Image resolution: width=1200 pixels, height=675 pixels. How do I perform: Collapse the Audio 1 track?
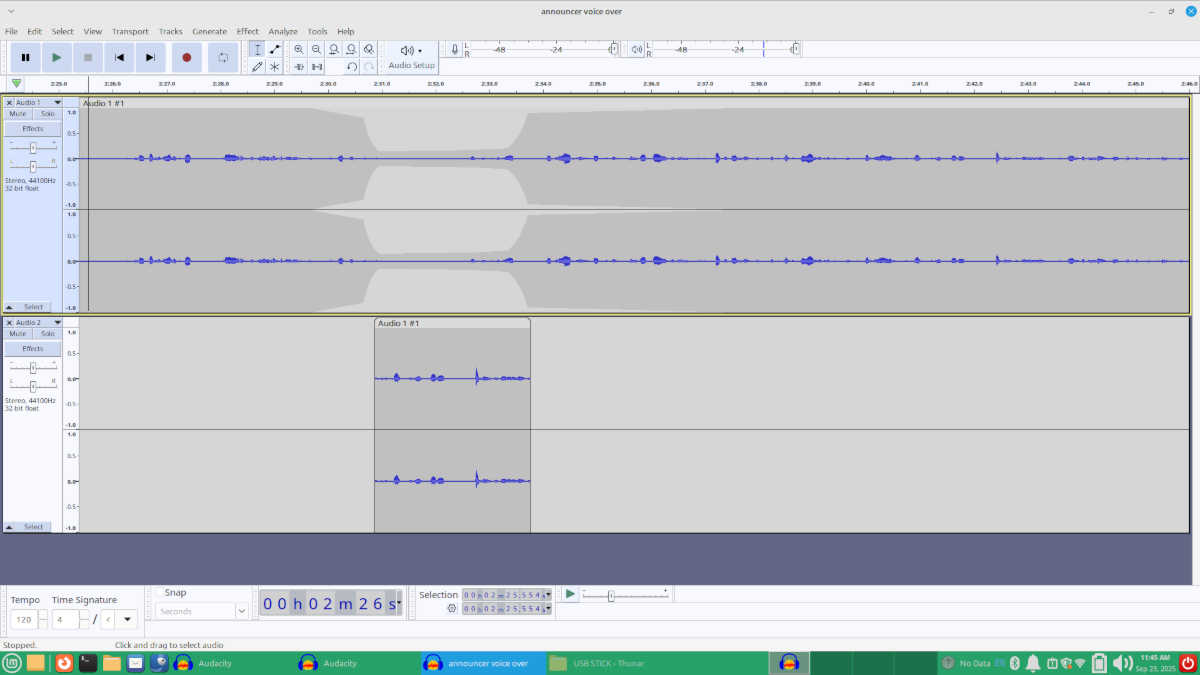(10, 307)
